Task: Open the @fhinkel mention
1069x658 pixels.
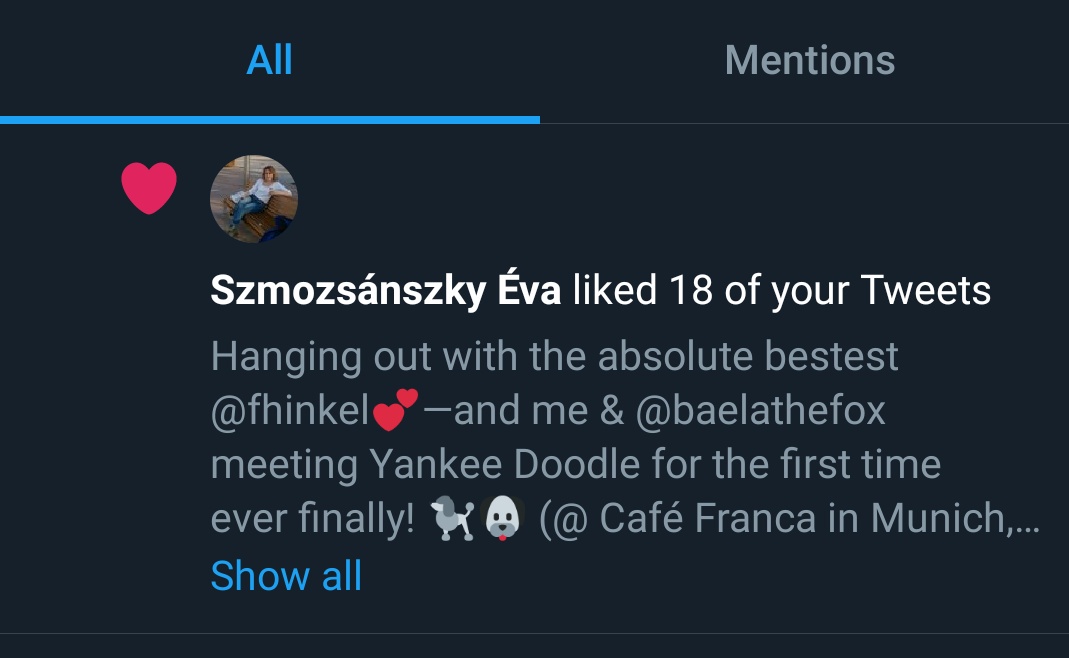Action: [290, 411]
